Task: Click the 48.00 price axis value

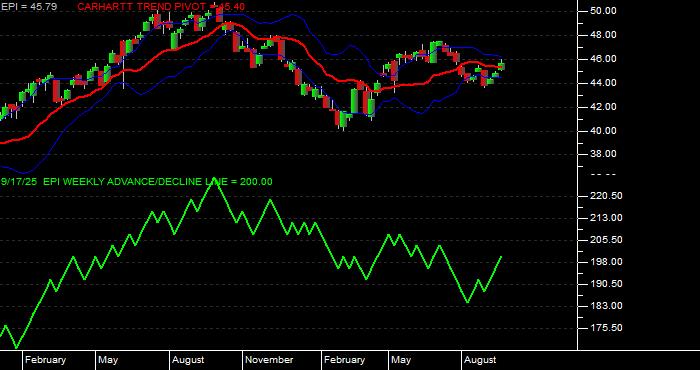Action: [x=603, y=35]
